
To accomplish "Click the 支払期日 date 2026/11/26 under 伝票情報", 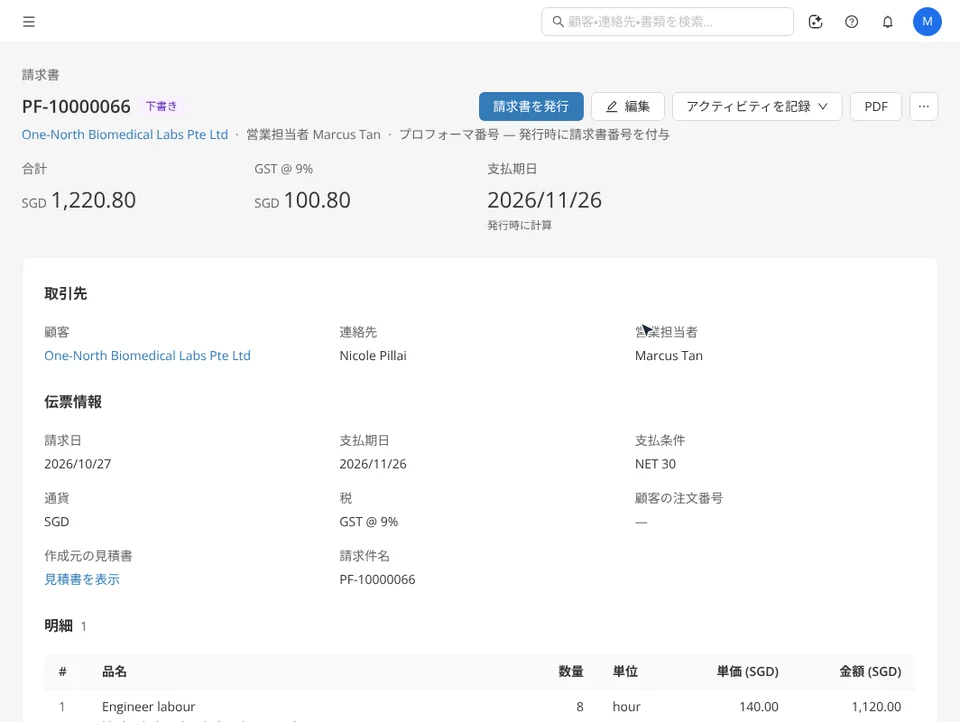I will pyautogui.click(x=373, y=464).
